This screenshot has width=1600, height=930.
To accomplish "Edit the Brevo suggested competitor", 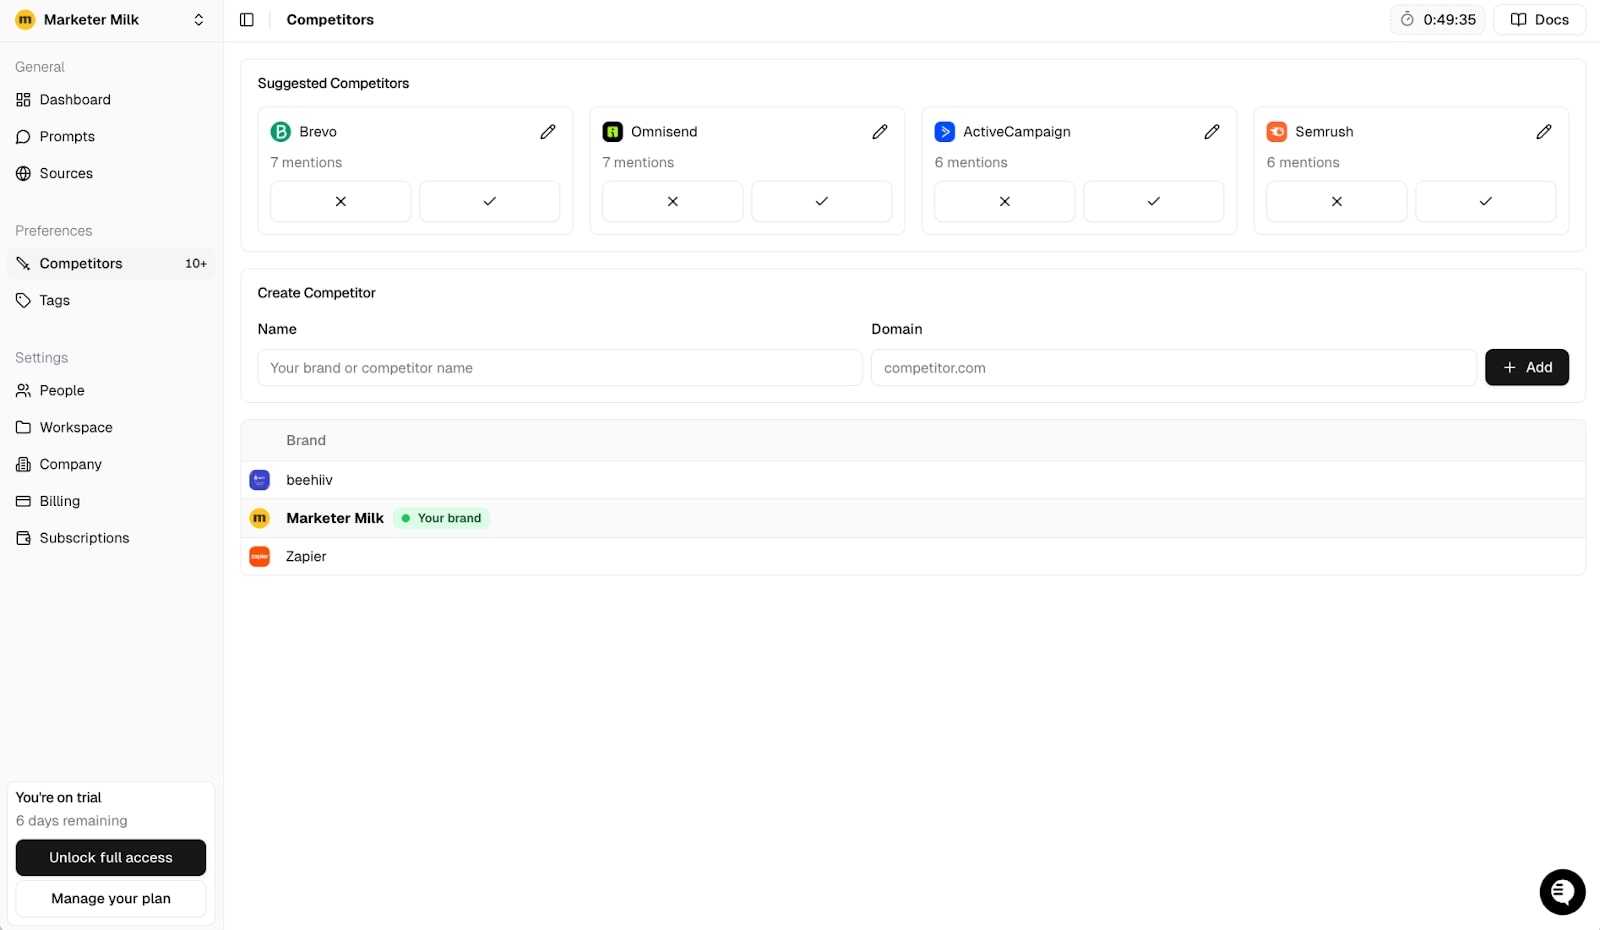I will tap(548, 132).
